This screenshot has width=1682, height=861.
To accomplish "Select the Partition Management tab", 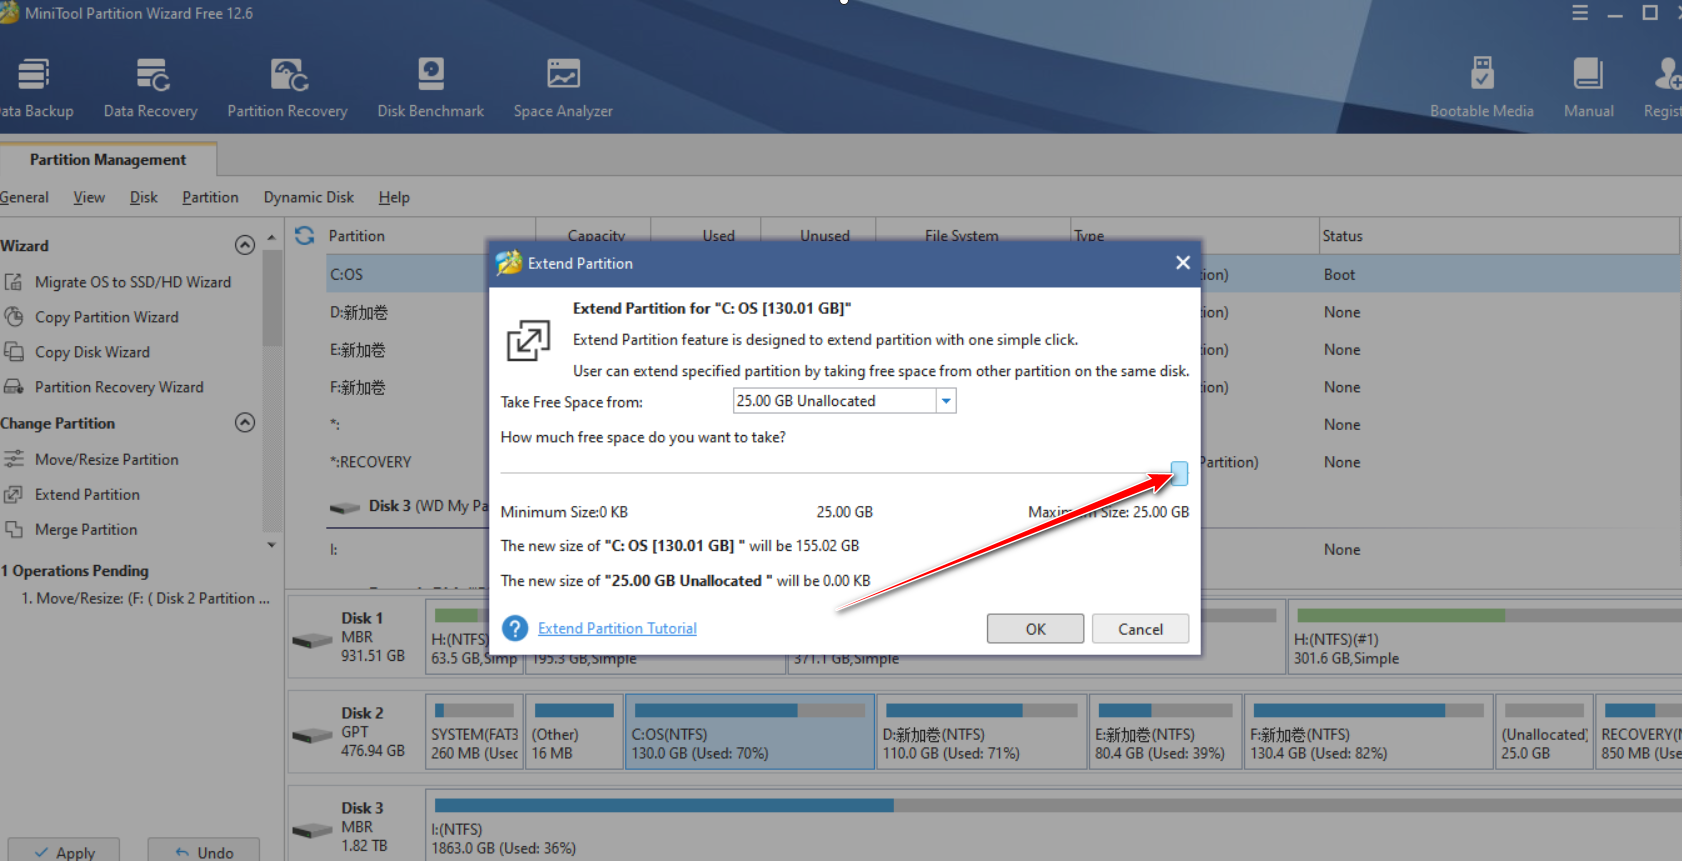I will pos(108,159).
